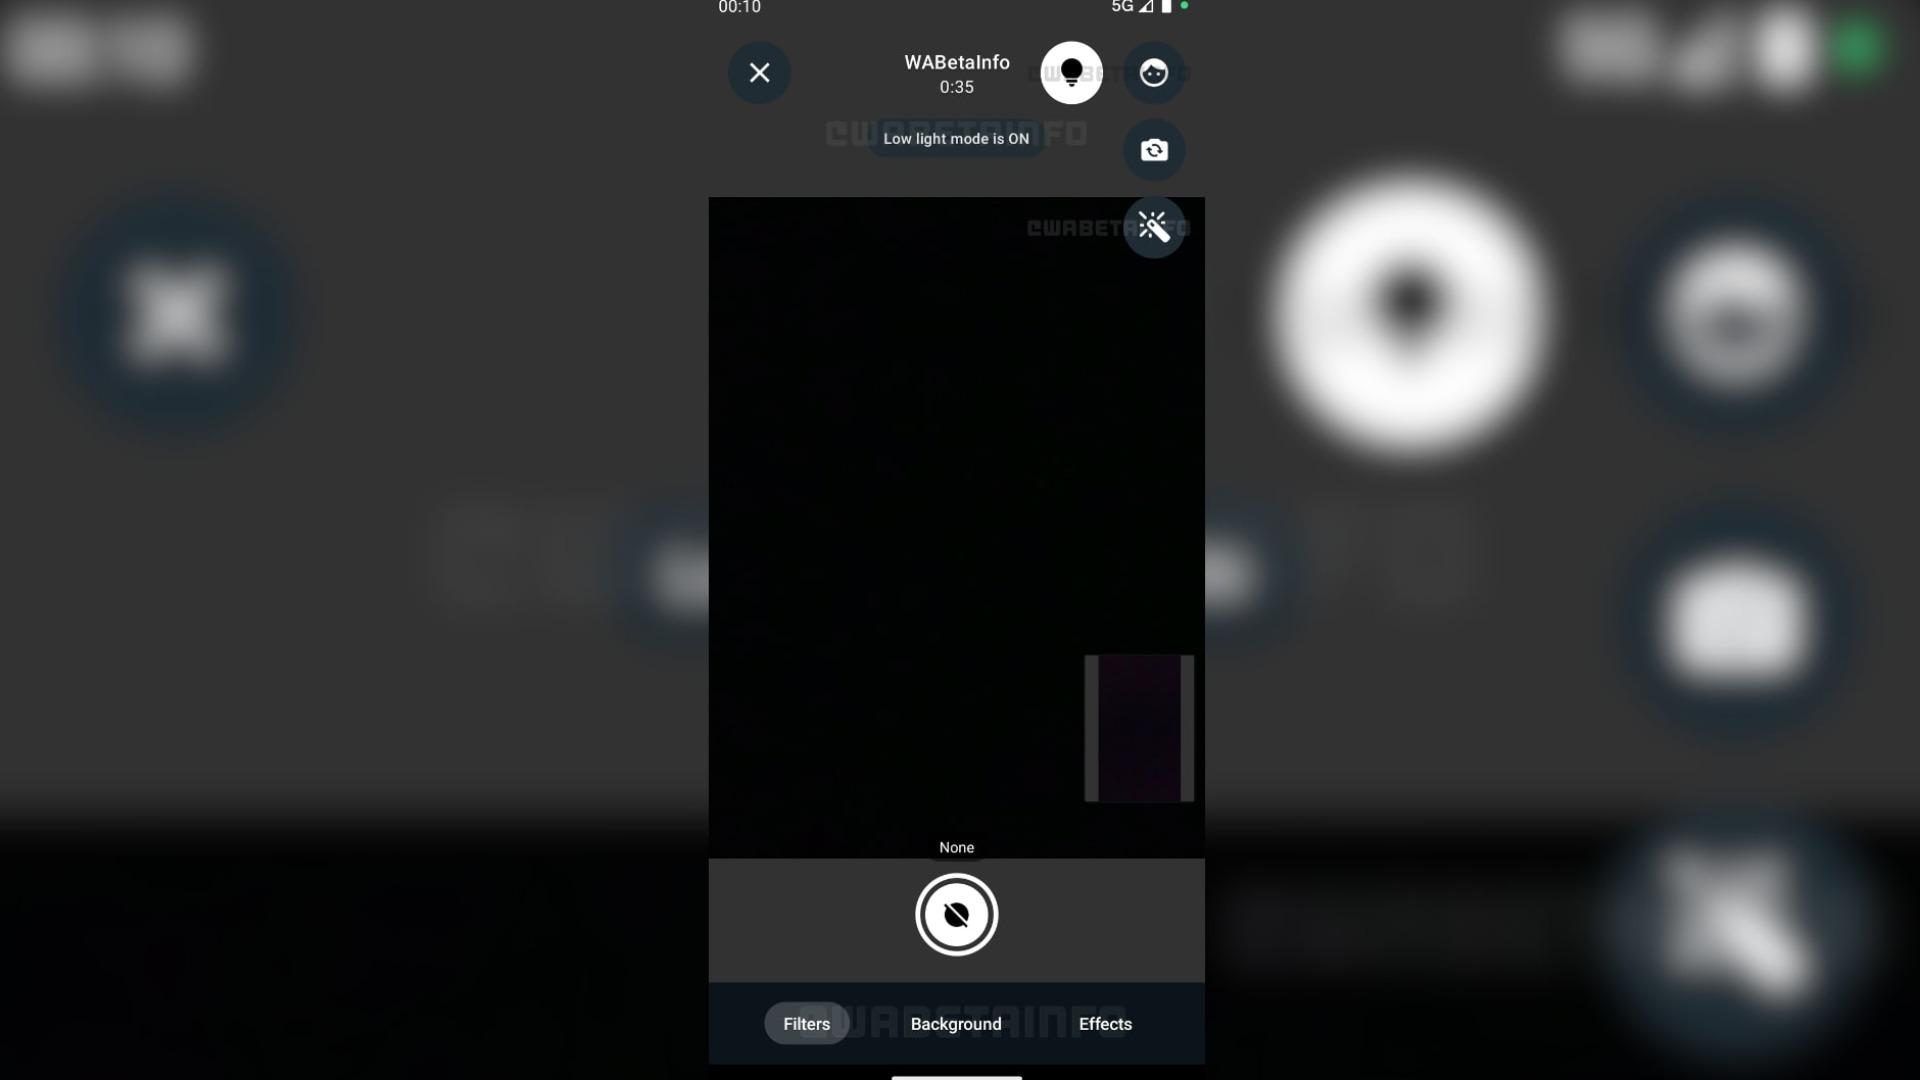Expand filters carousel options
1920x1080 pixels.
click(x=806, y=1023)
